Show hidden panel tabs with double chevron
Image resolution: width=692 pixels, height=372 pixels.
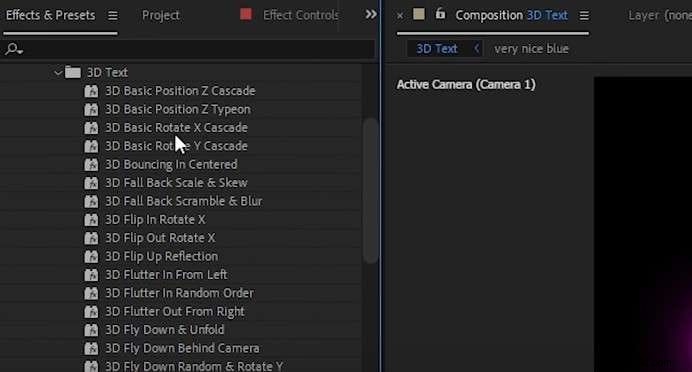pos(371,15)
